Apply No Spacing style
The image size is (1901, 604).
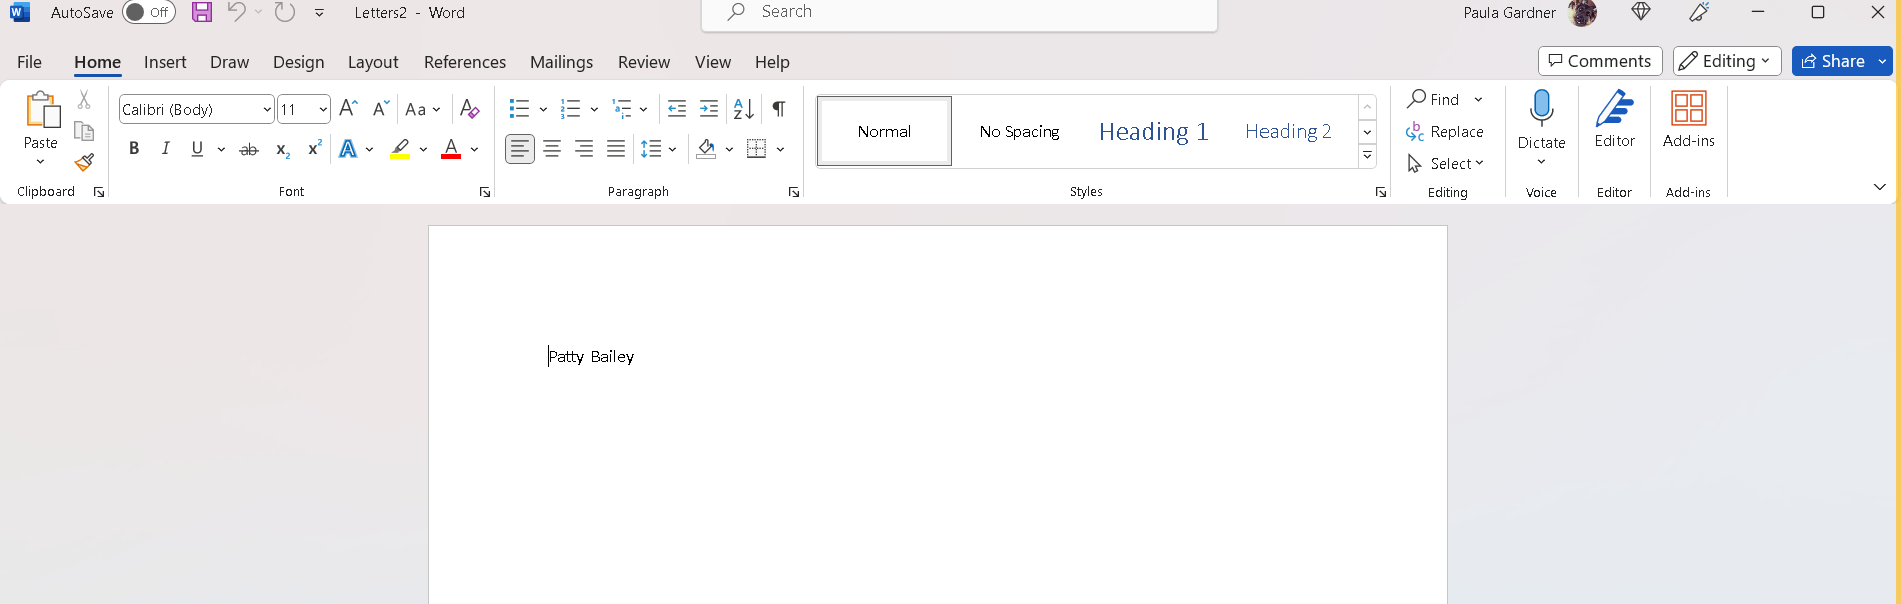pyautogui.click(x=1019, y=131)
